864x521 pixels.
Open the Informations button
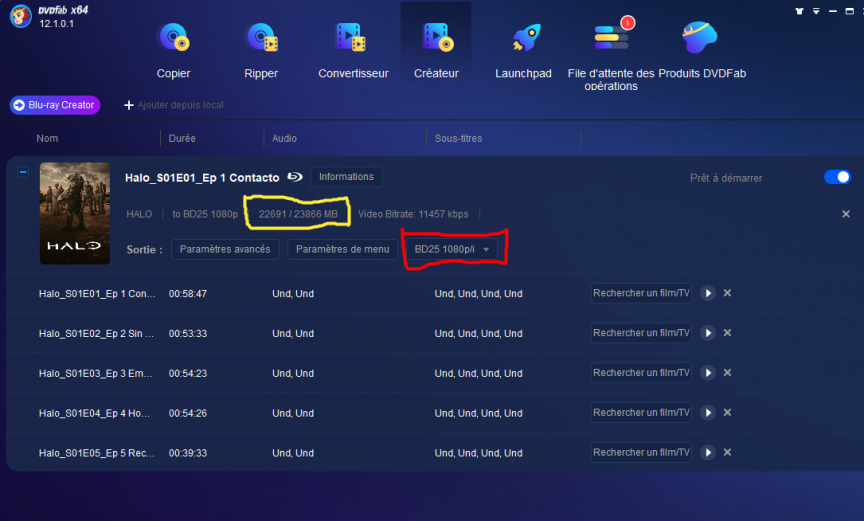(x=346, y=177)
